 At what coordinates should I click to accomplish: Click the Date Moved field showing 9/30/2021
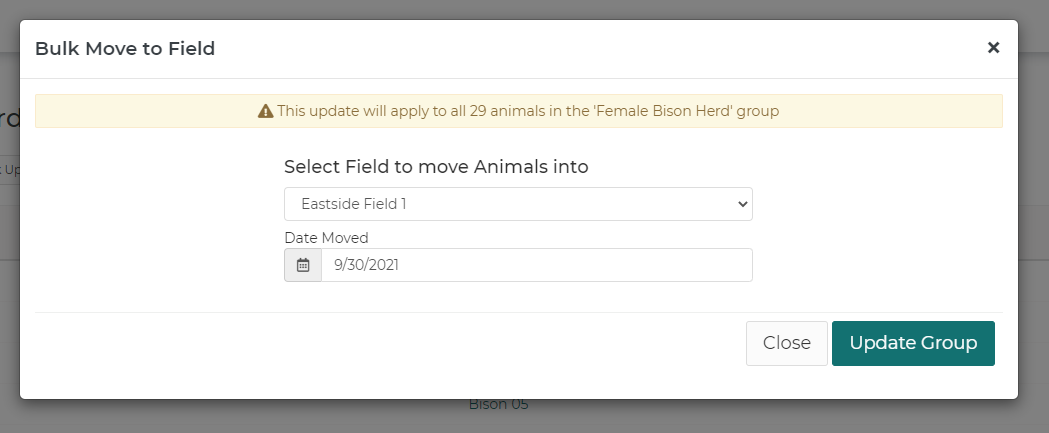(536, 265)
